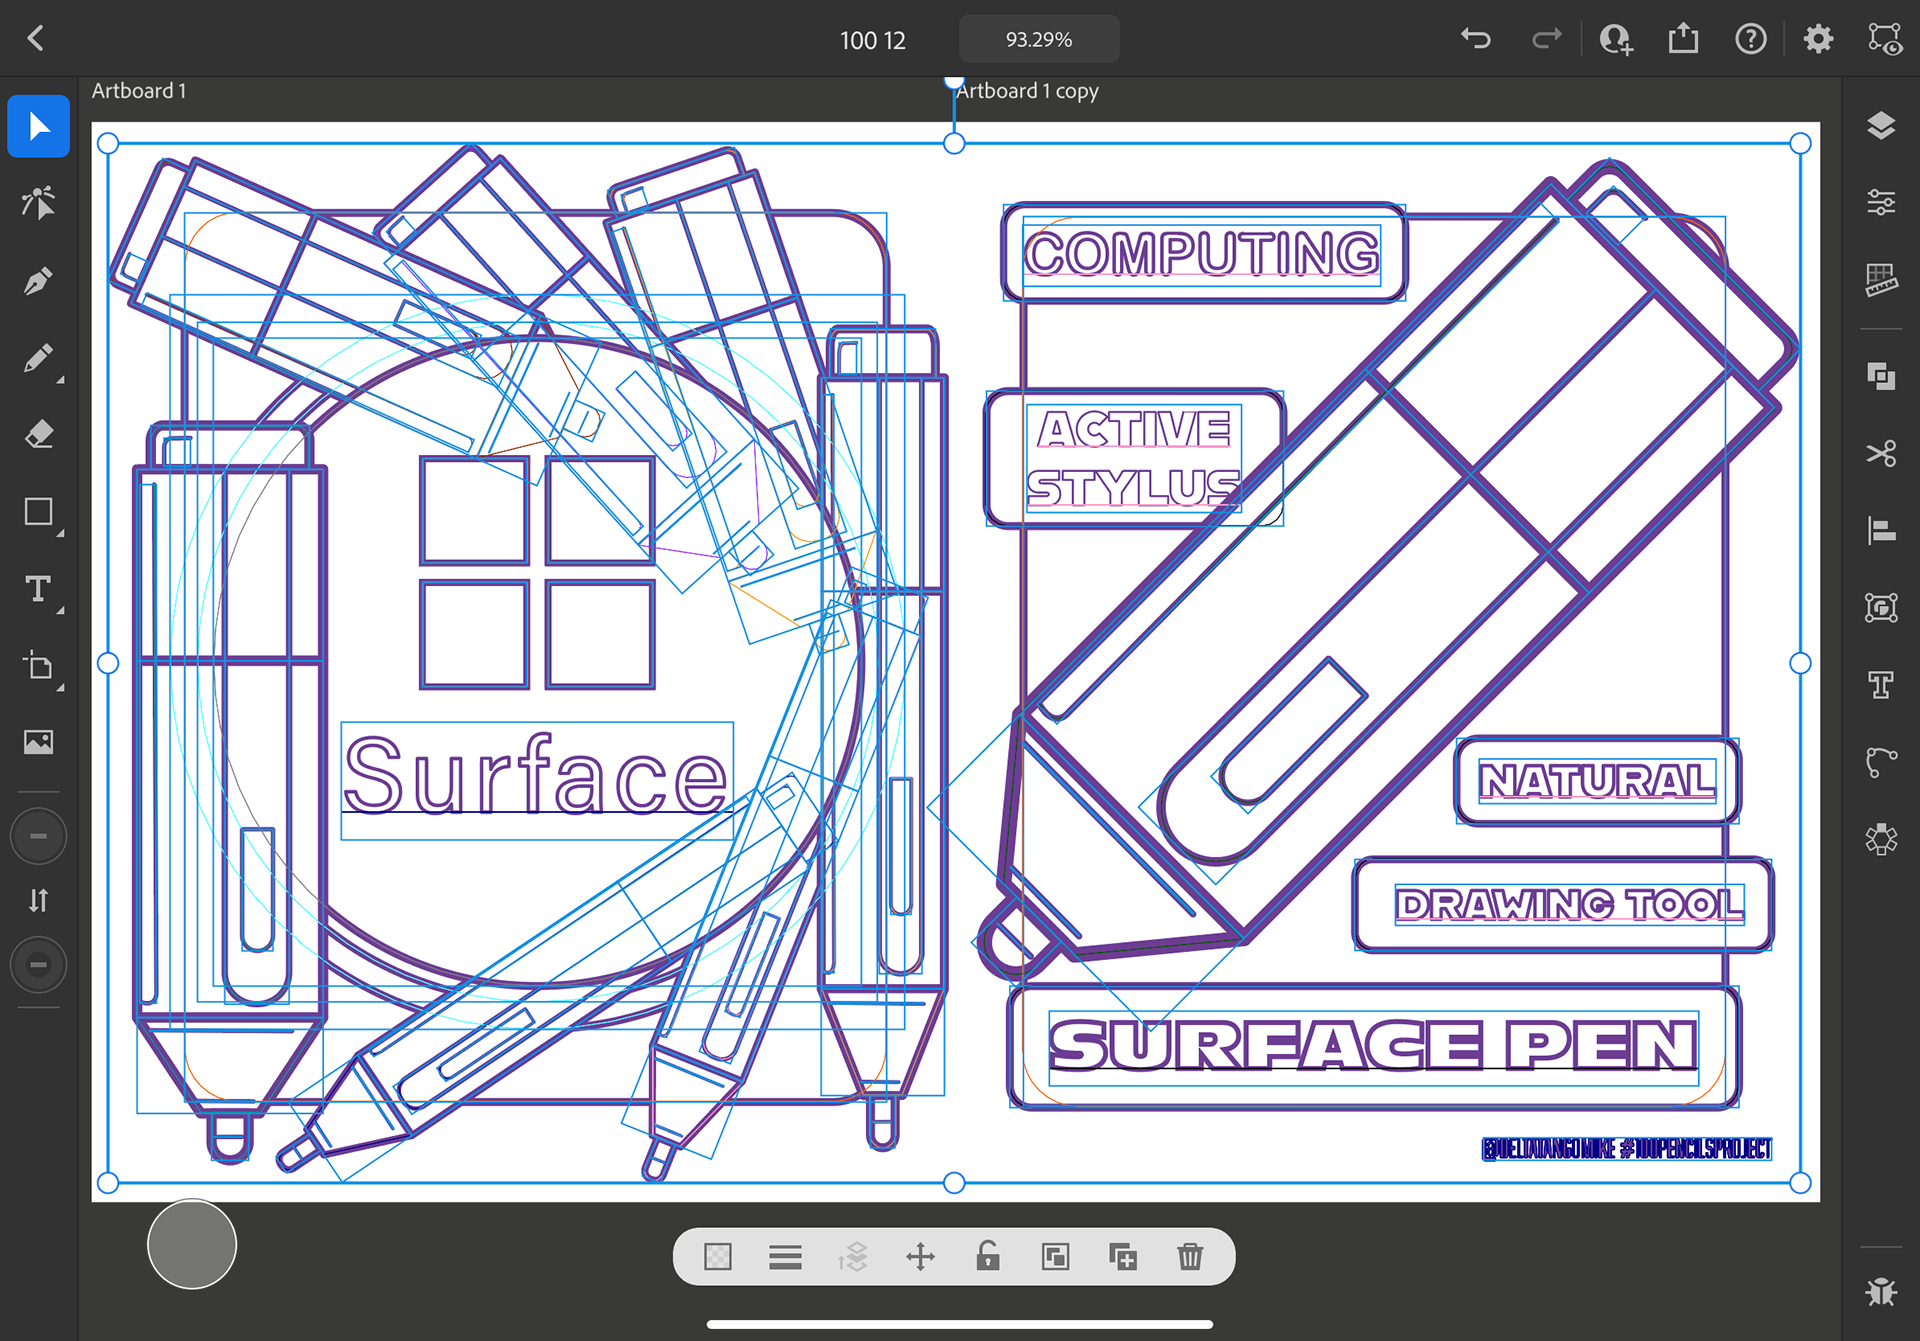Click the arrange order icon in bottom bar
Image resolution: width=1920 pixels, height=1341 pixels.
coord(853,1256)
